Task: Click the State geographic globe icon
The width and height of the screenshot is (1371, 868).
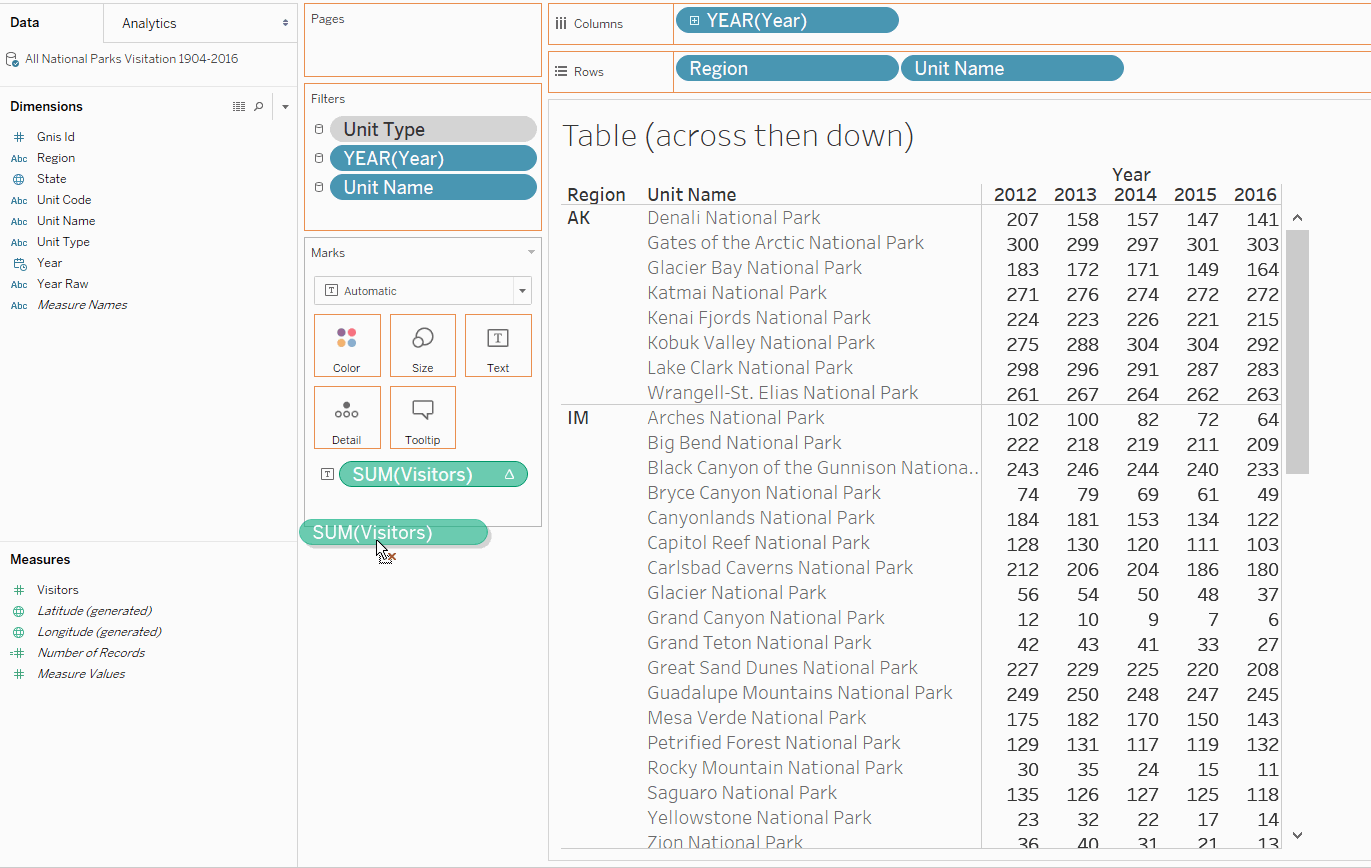Action: pyautogui.click(x=18, y=179)
